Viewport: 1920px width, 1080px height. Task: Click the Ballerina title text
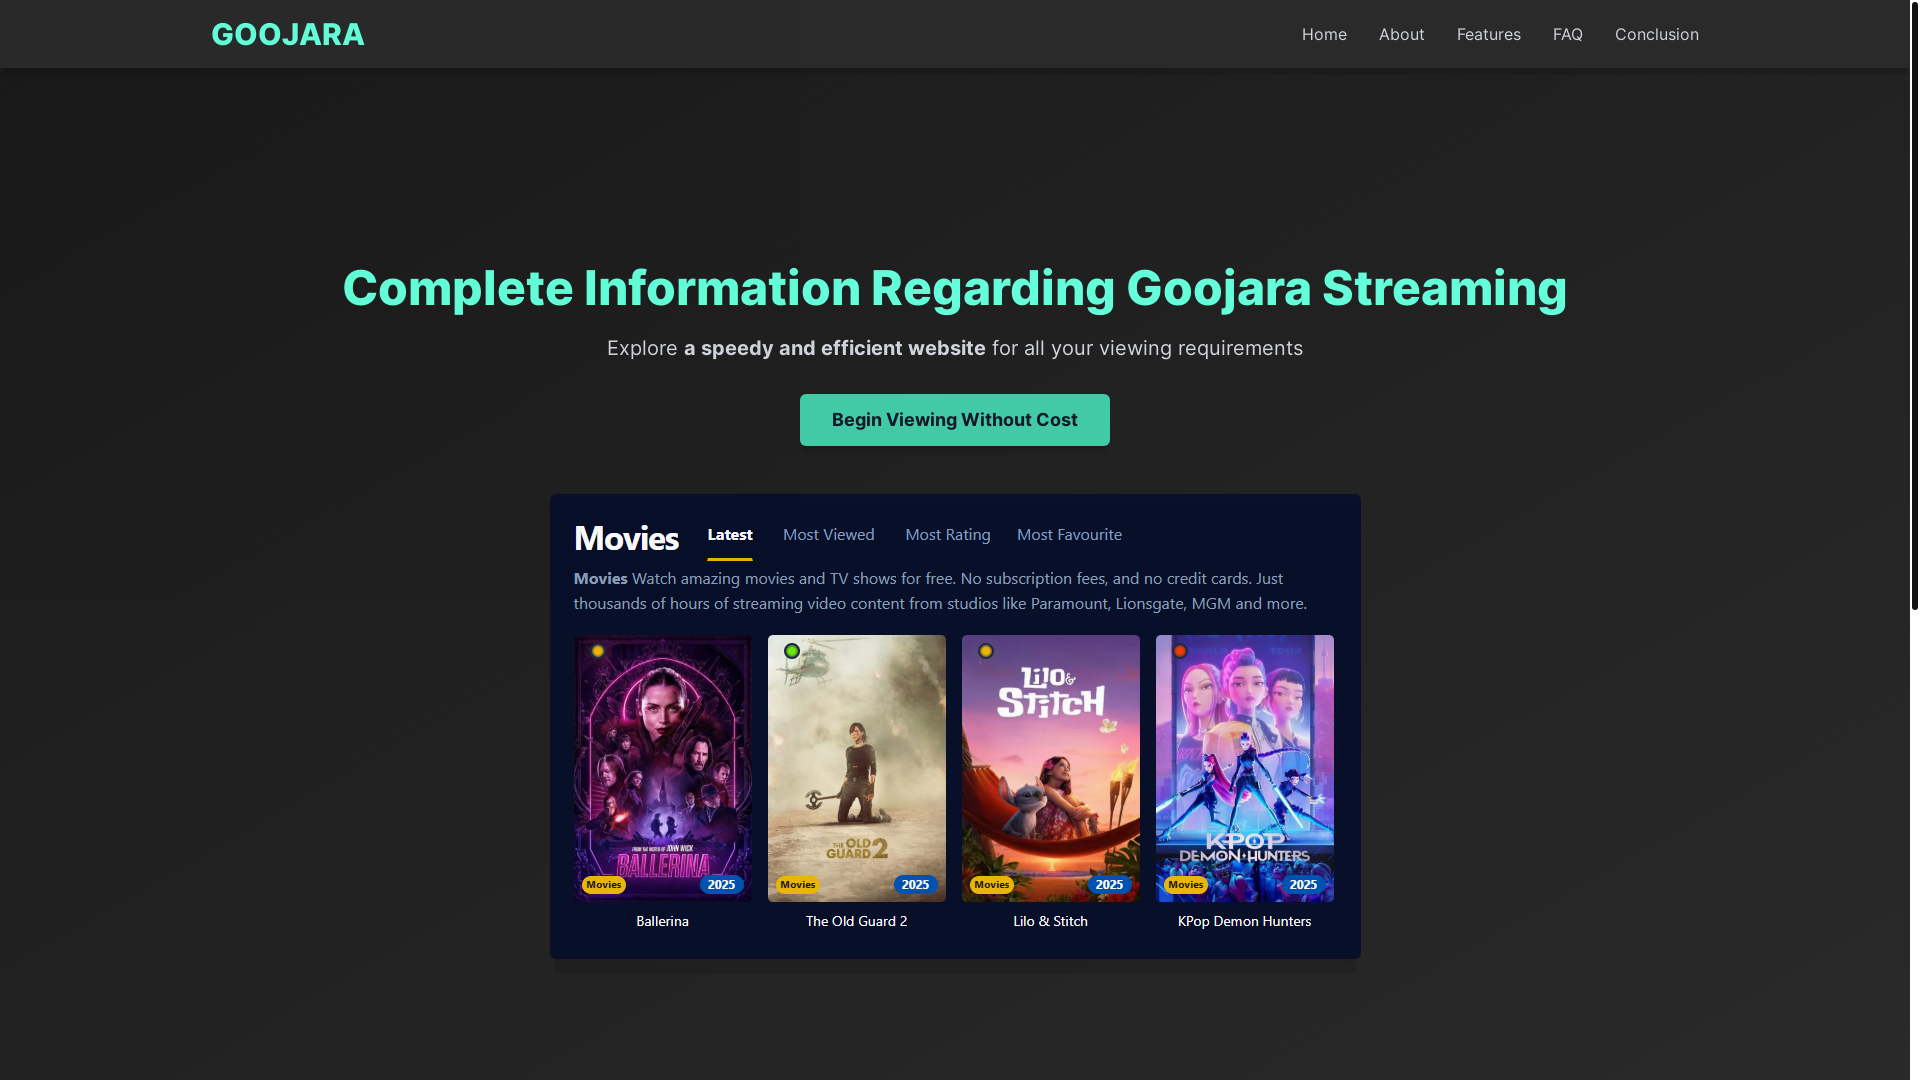coord(663,921)
